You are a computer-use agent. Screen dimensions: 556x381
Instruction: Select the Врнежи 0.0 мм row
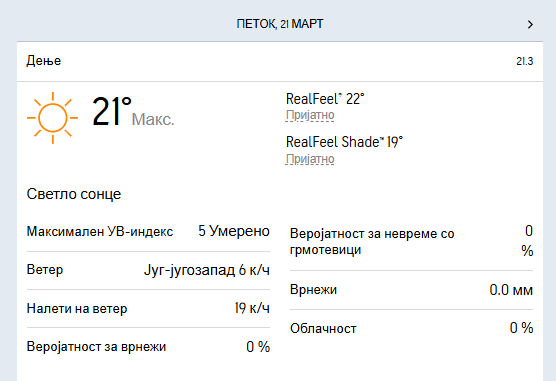pos(411,290)
